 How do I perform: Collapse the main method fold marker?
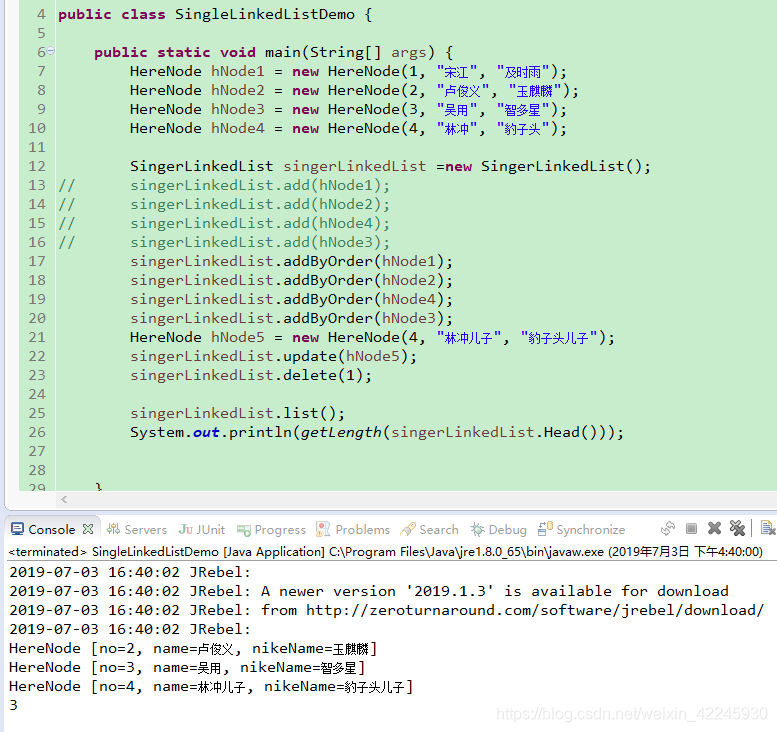point(51,51)
